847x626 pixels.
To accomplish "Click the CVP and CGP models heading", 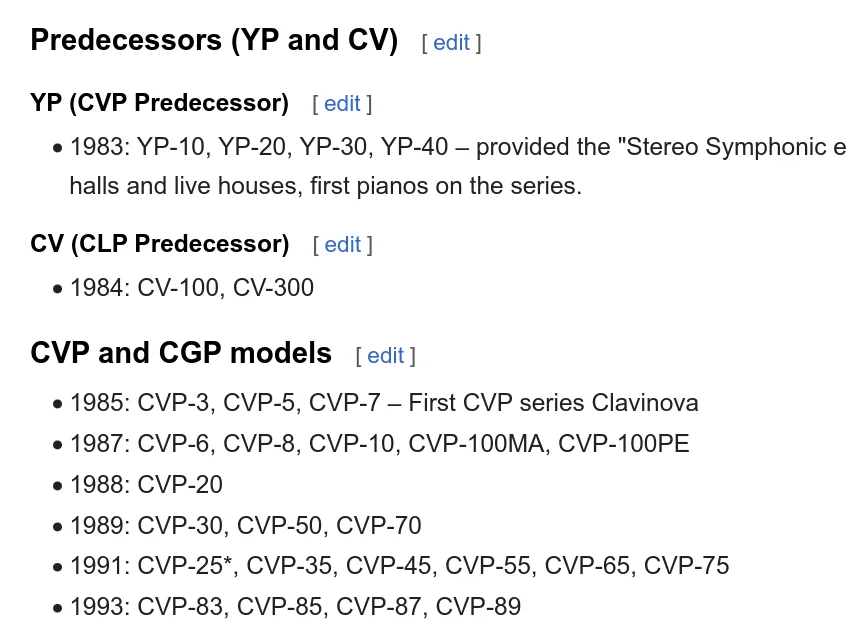I will click(x=181, y=353).
